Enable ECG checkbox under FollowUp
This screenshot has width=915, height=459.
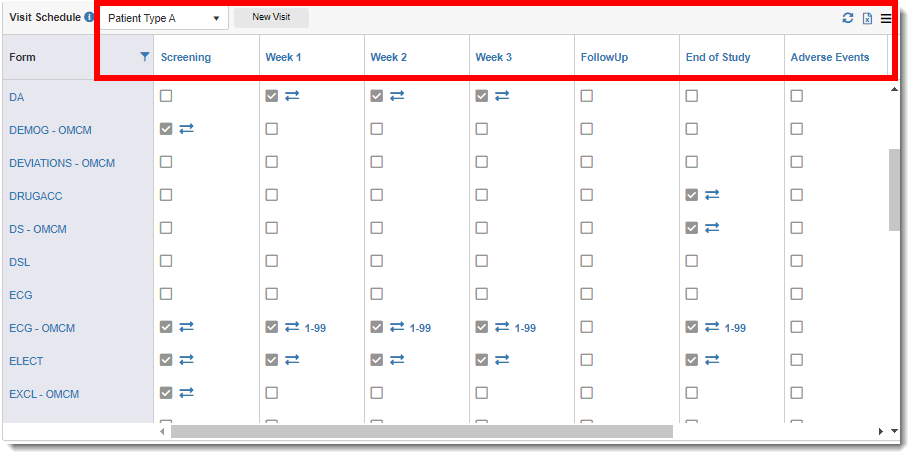(587, 294)
